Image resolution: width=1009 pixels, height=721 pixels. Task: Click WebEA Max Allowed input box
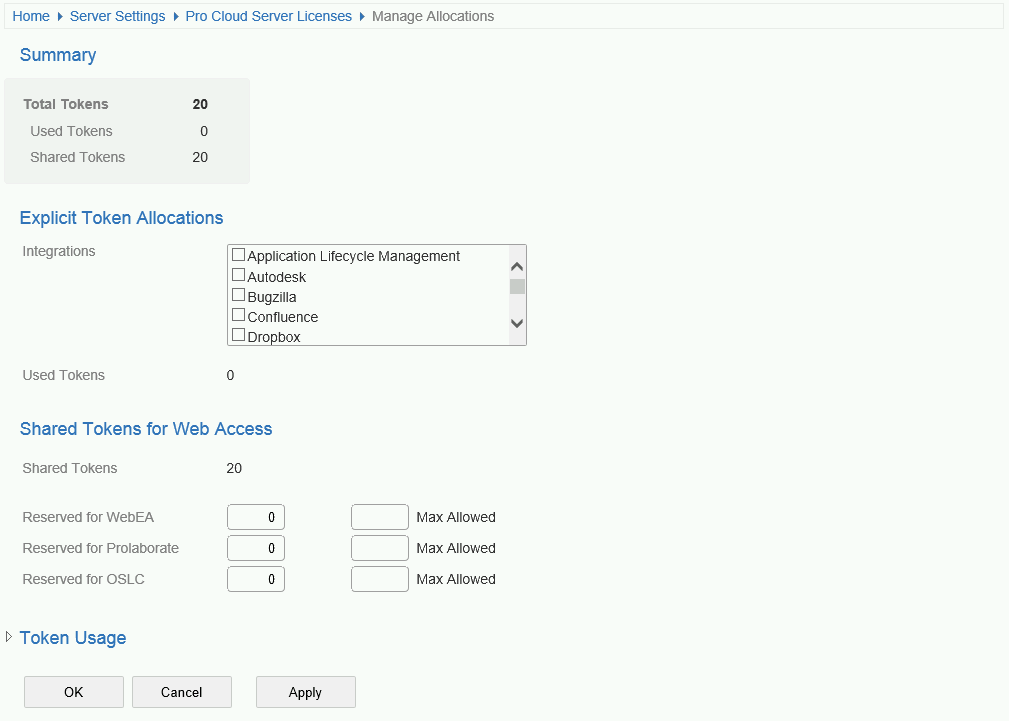click(380, 517)
